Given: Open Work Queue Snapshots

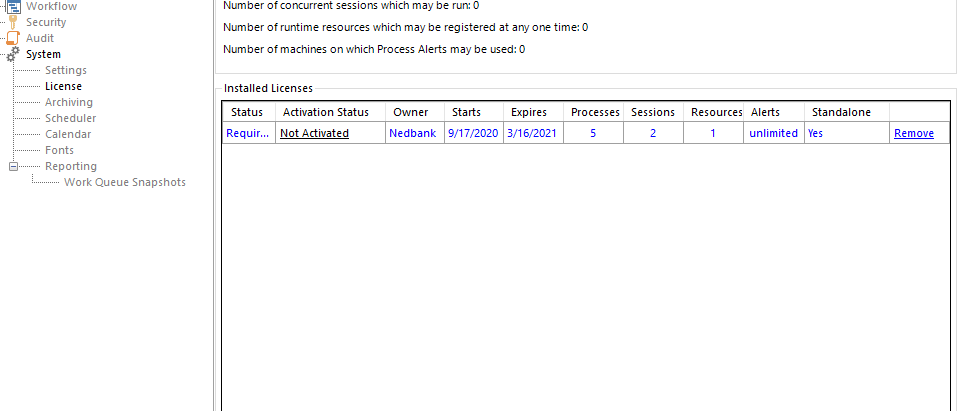Looking at the screenshot, I should [125, 182].
